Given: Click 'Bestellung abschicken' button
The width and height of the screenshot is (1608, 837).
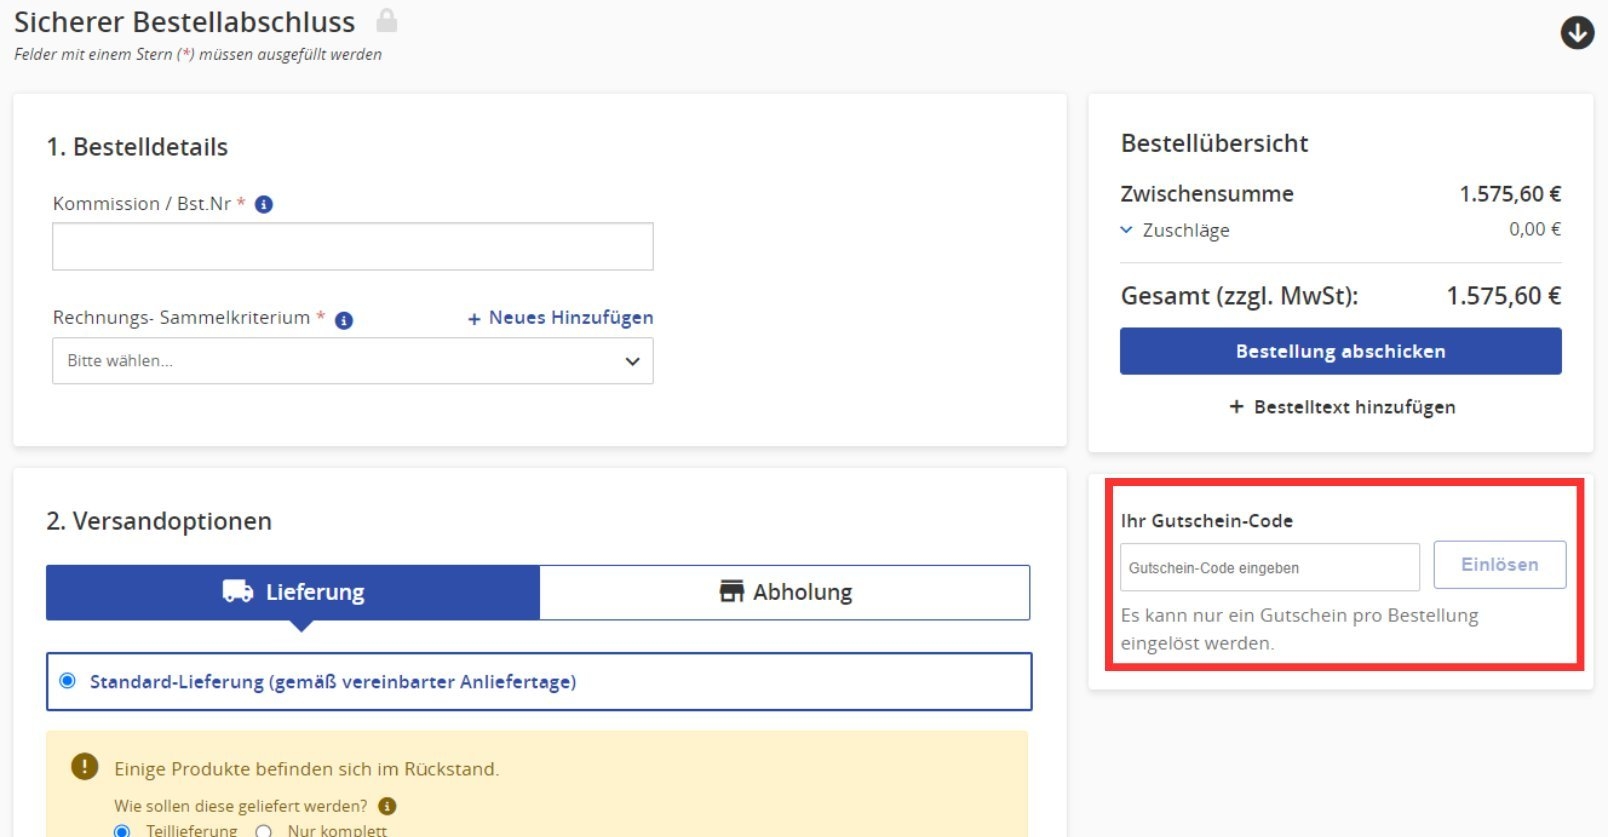Looking at the screenshot, I should [x=1341, y=351].
